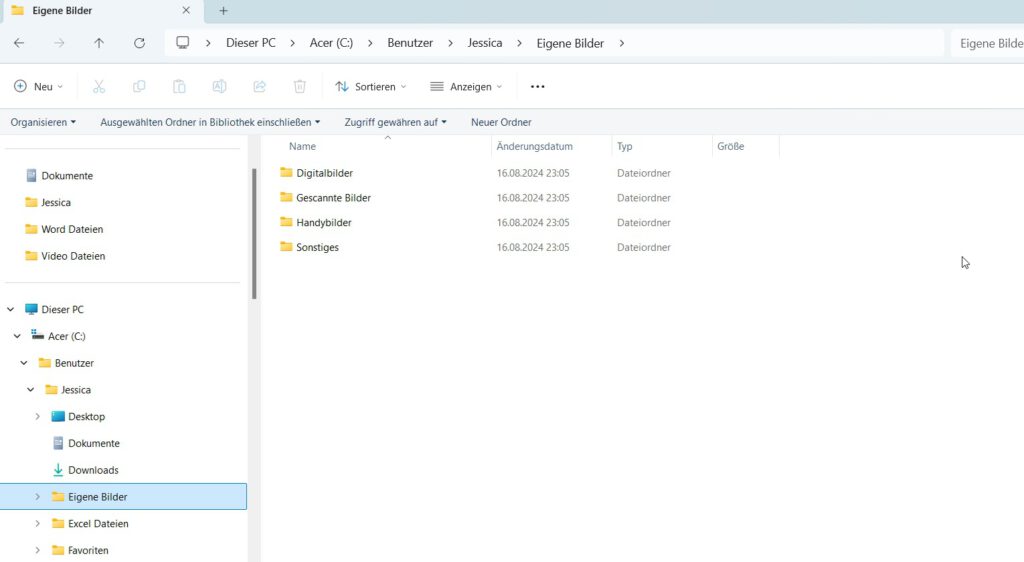The width and height of the screenshot is (1024, 562).
Task: Expand the Favoriten tree node
Action: (37, 550)
